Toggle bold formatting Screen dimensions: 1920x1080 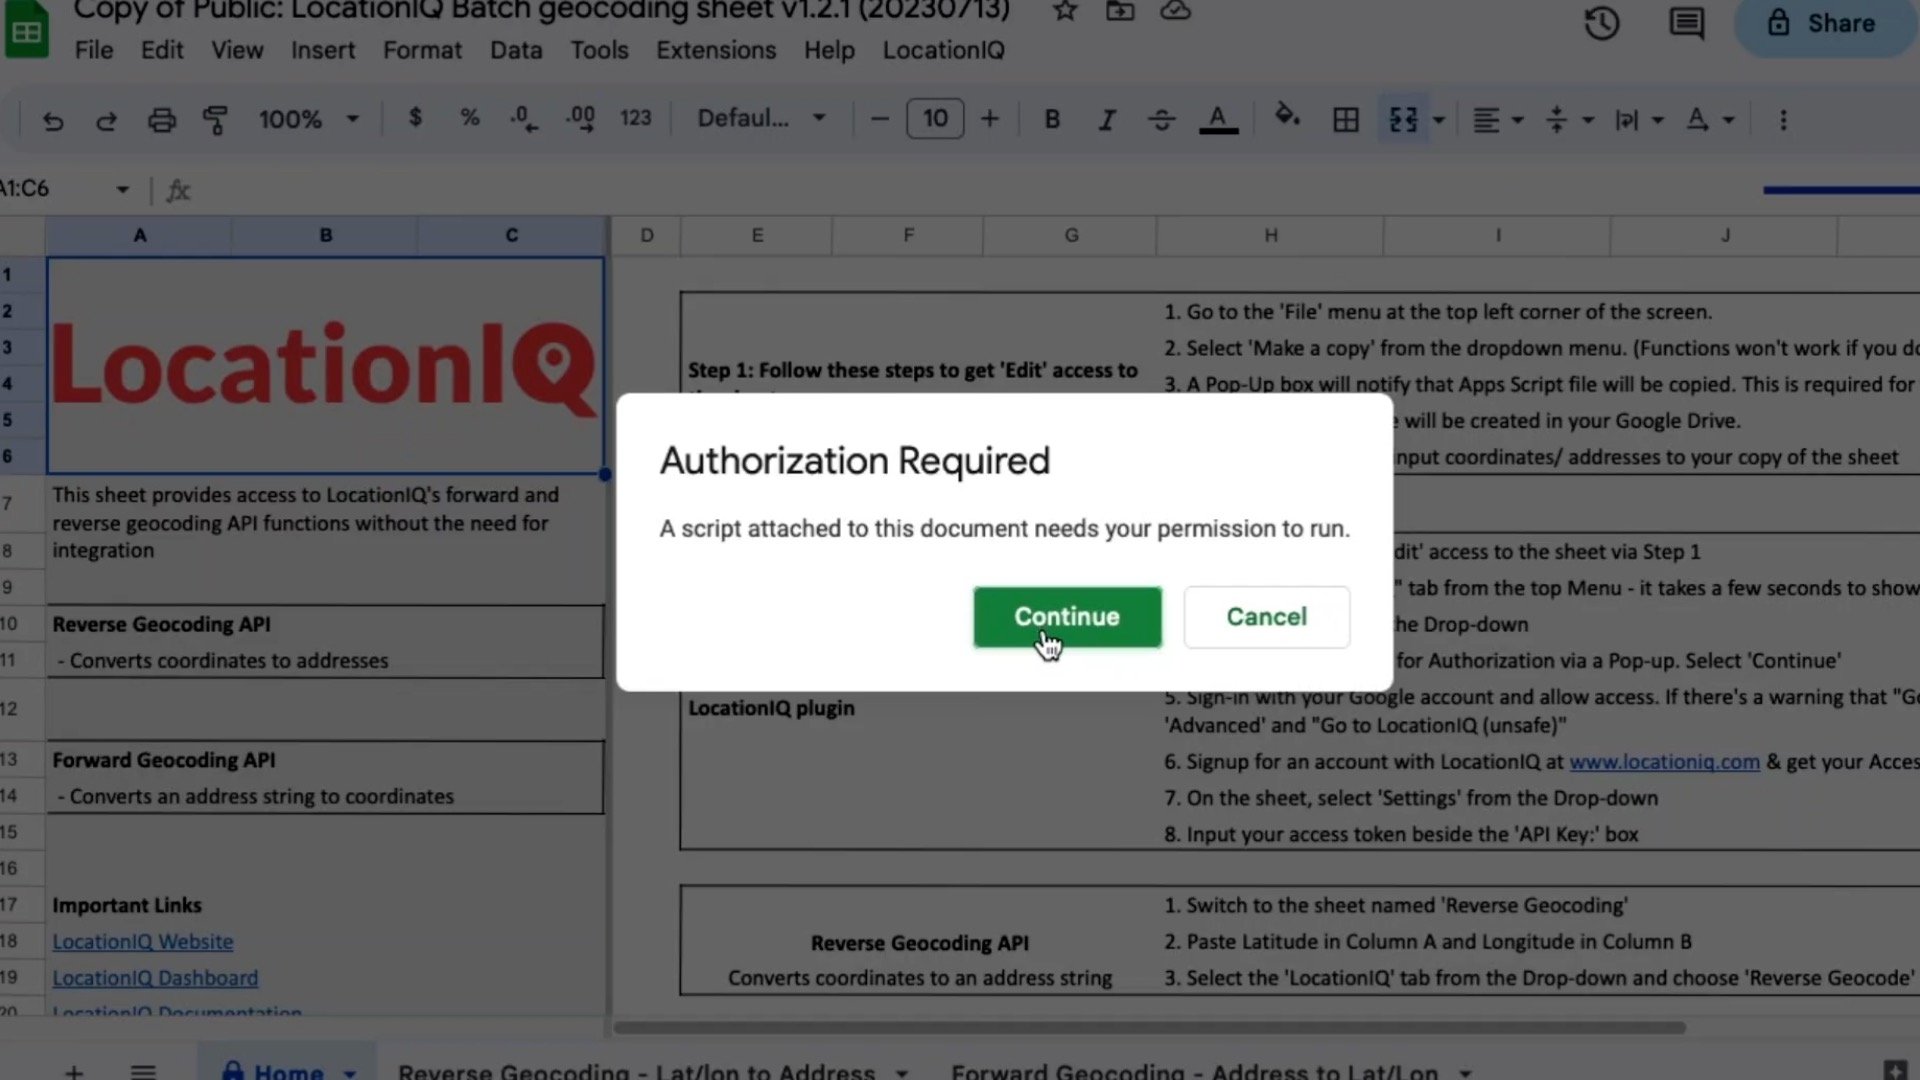(x=1052, y=119)
